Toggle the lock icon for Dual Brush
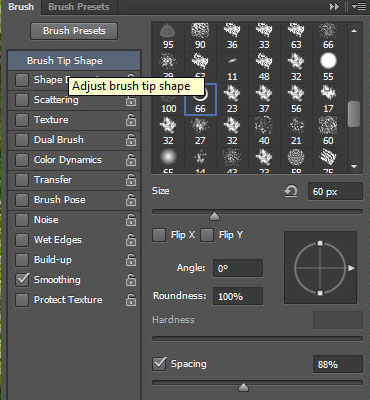Image resolution: width=370 pixels, height=400 pixels. [131, 140]
